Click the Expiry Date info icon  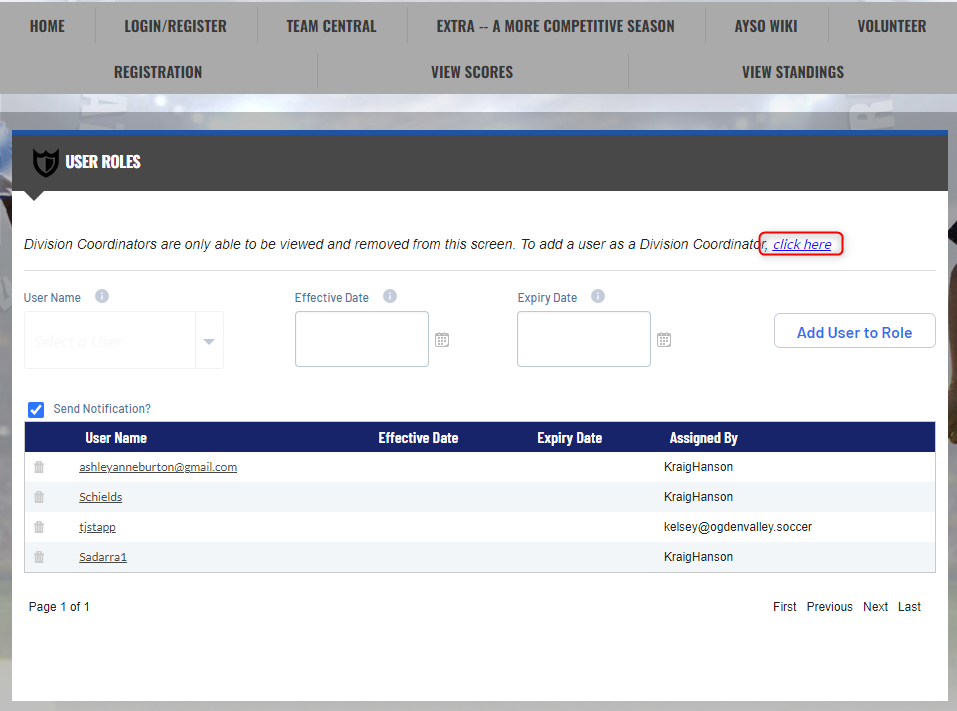pyautogui.click(x=598, y=297)
